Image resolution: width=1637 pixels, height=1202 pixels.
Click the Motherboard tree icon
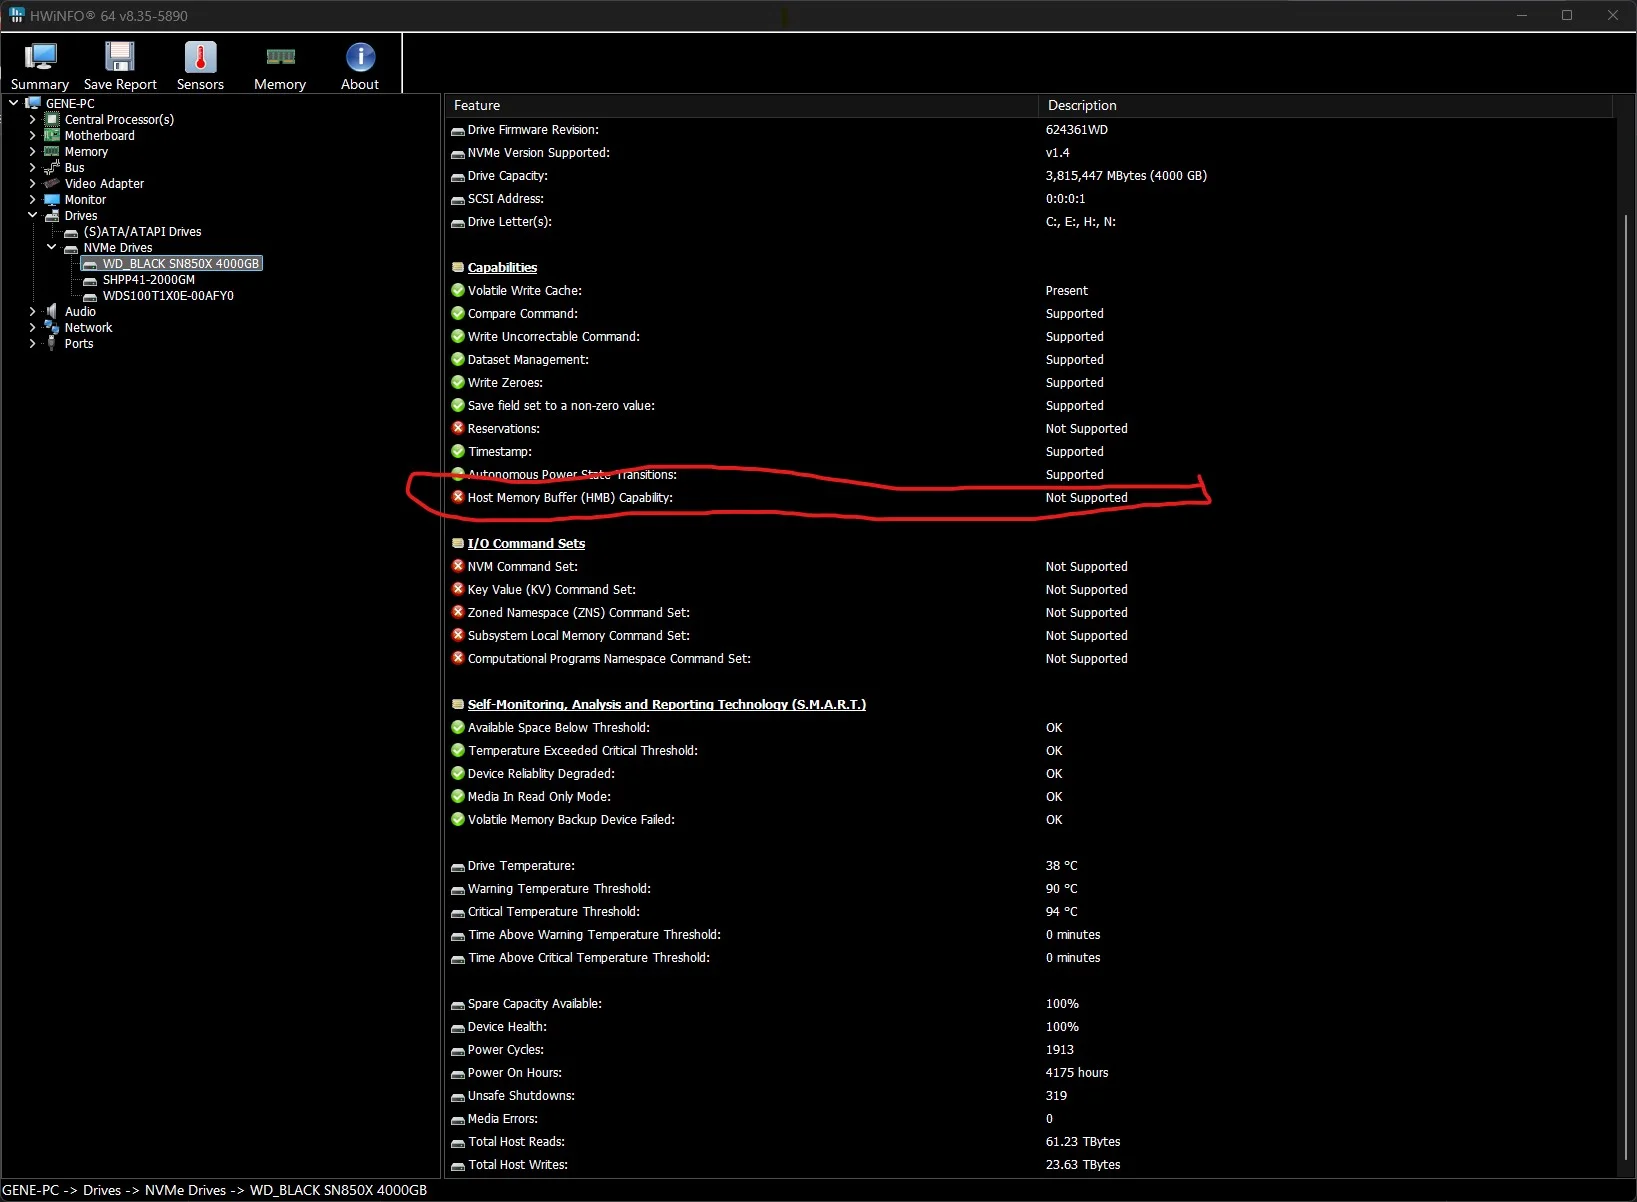click(x=52, y=135)
